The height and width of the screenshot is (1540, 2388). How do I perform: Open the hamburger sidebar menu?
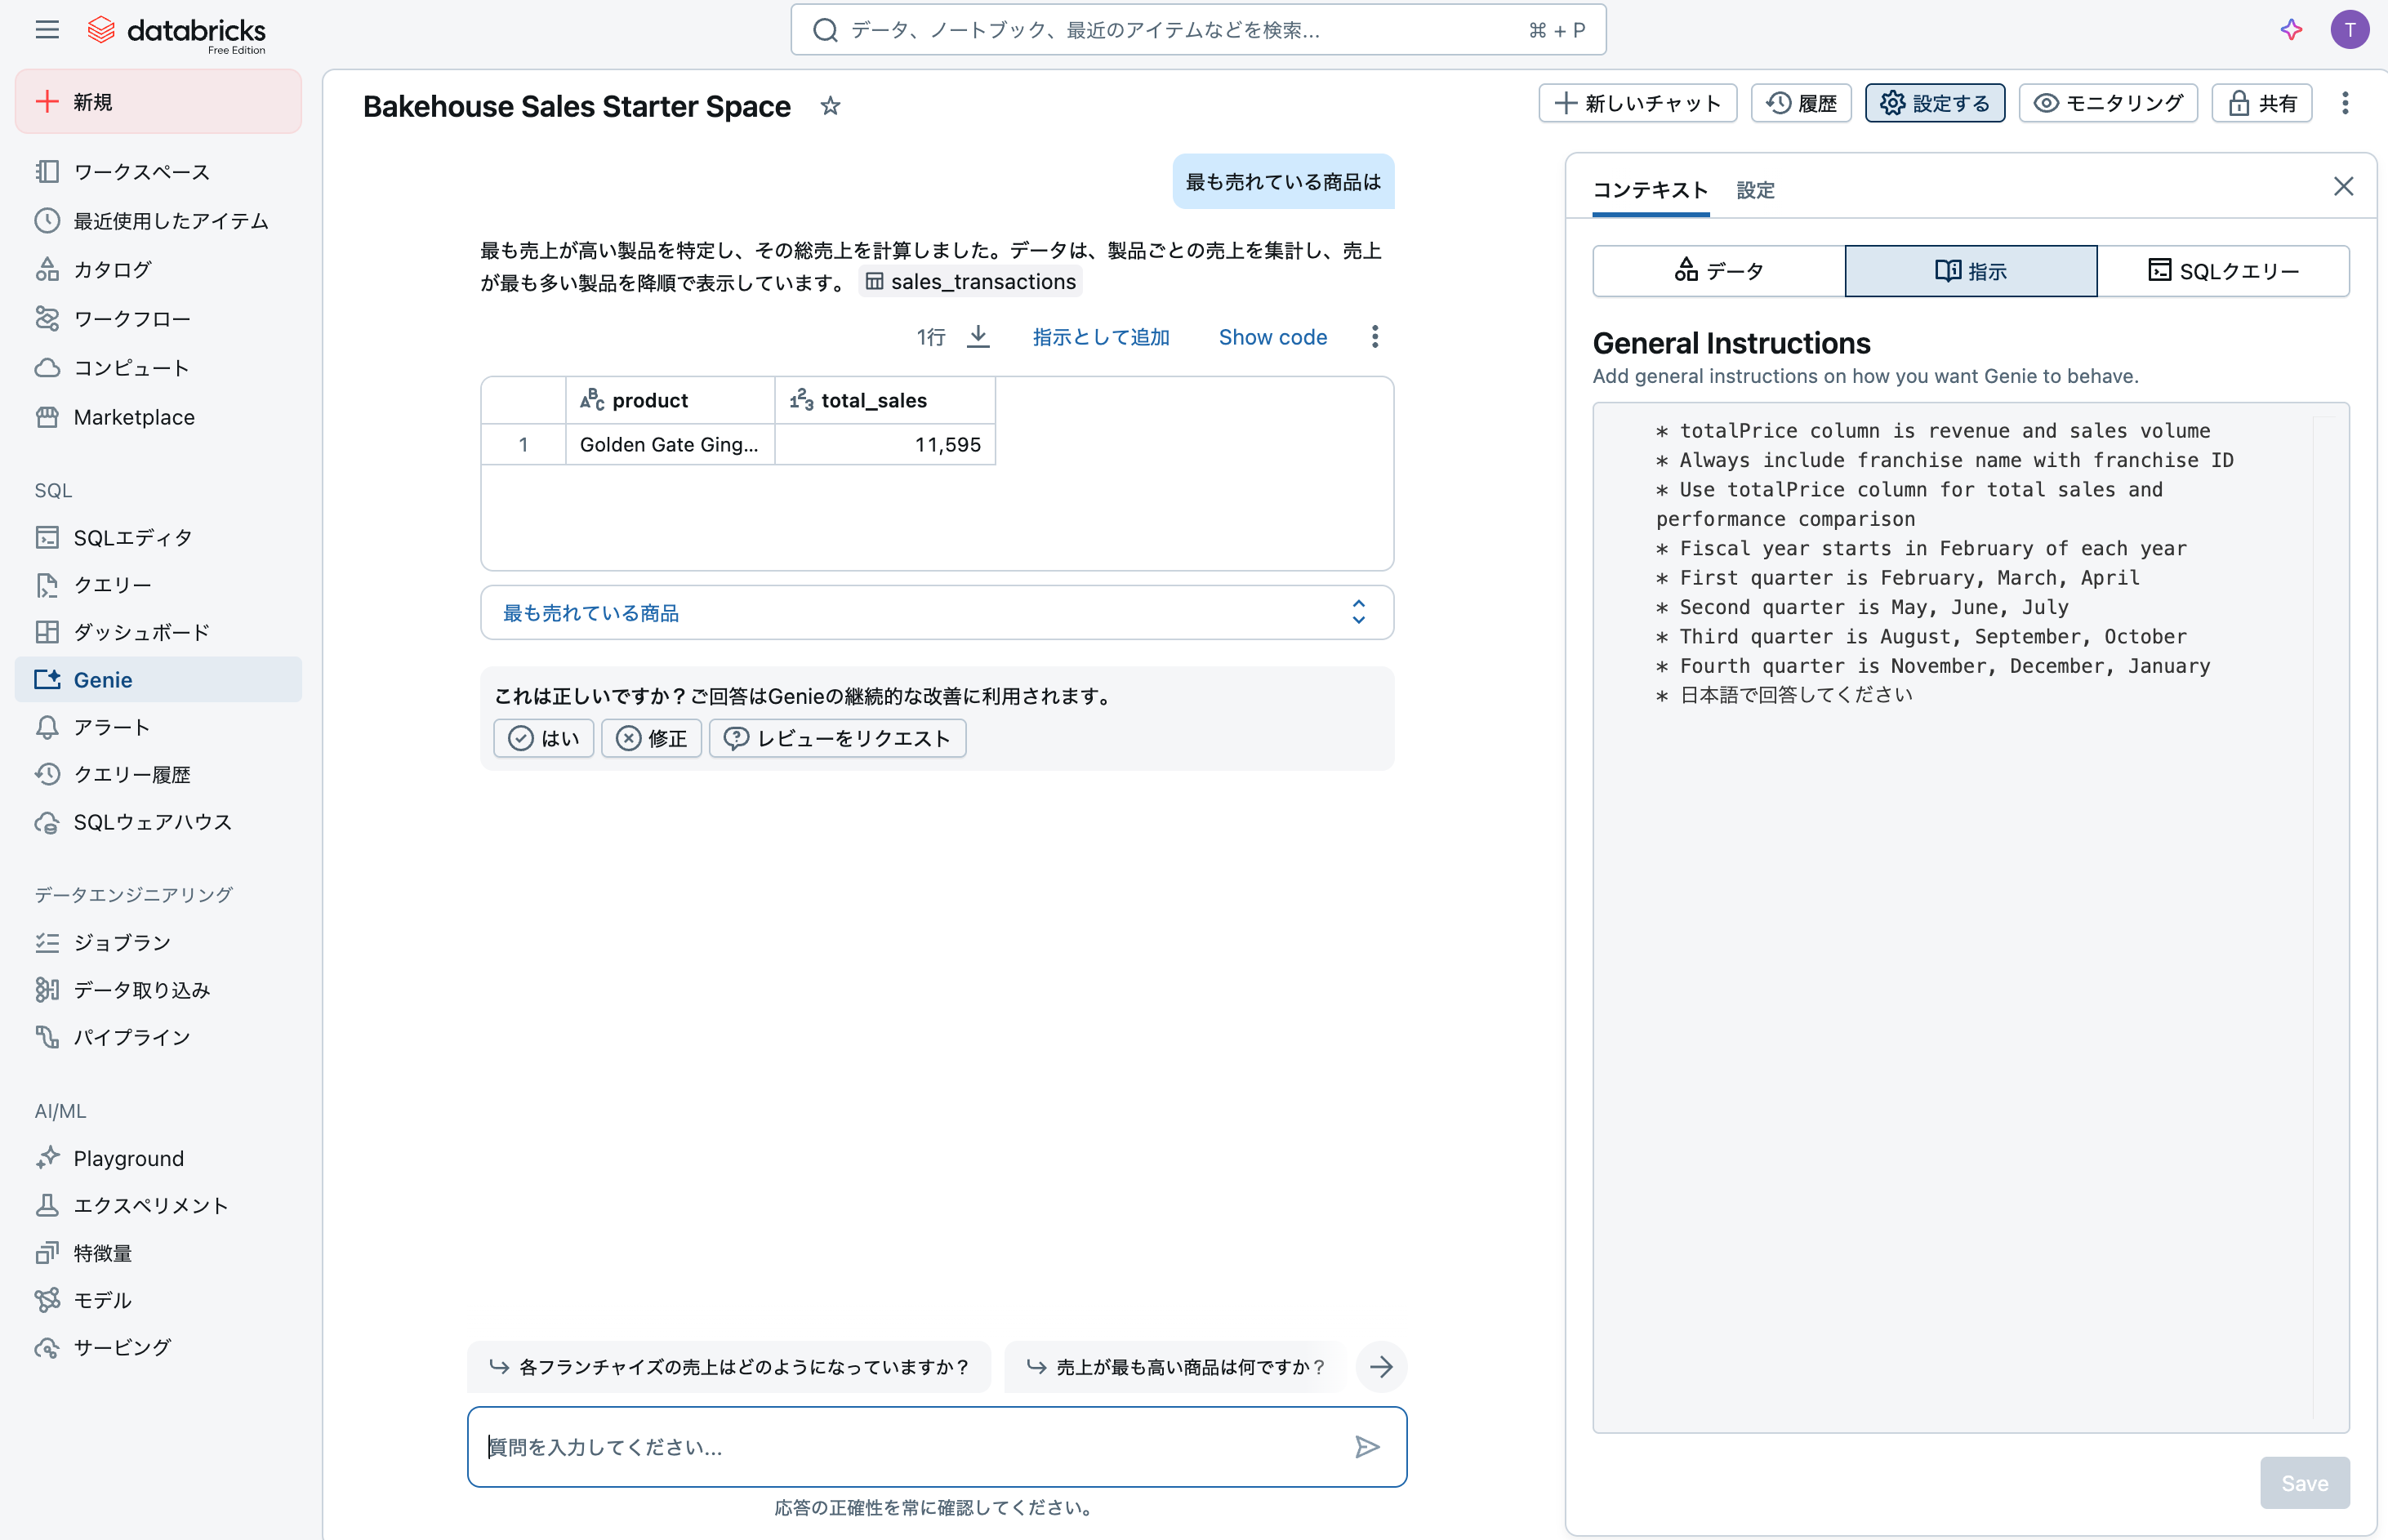[47, 29]
